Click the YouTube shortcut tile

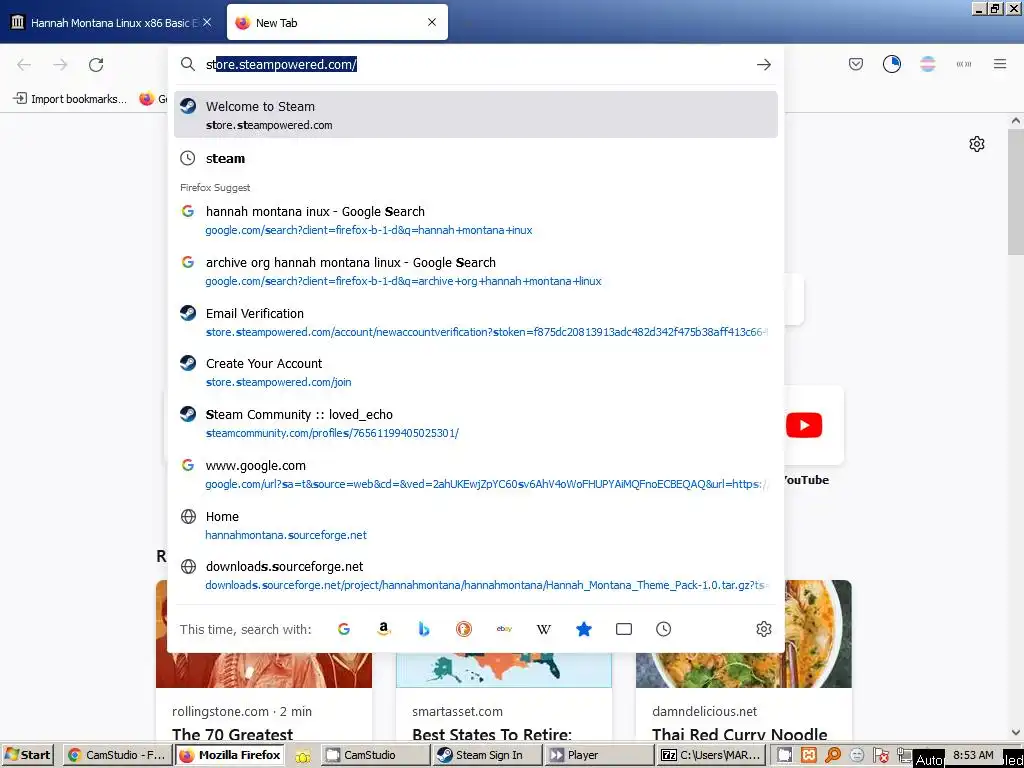(x=804, y=425)
